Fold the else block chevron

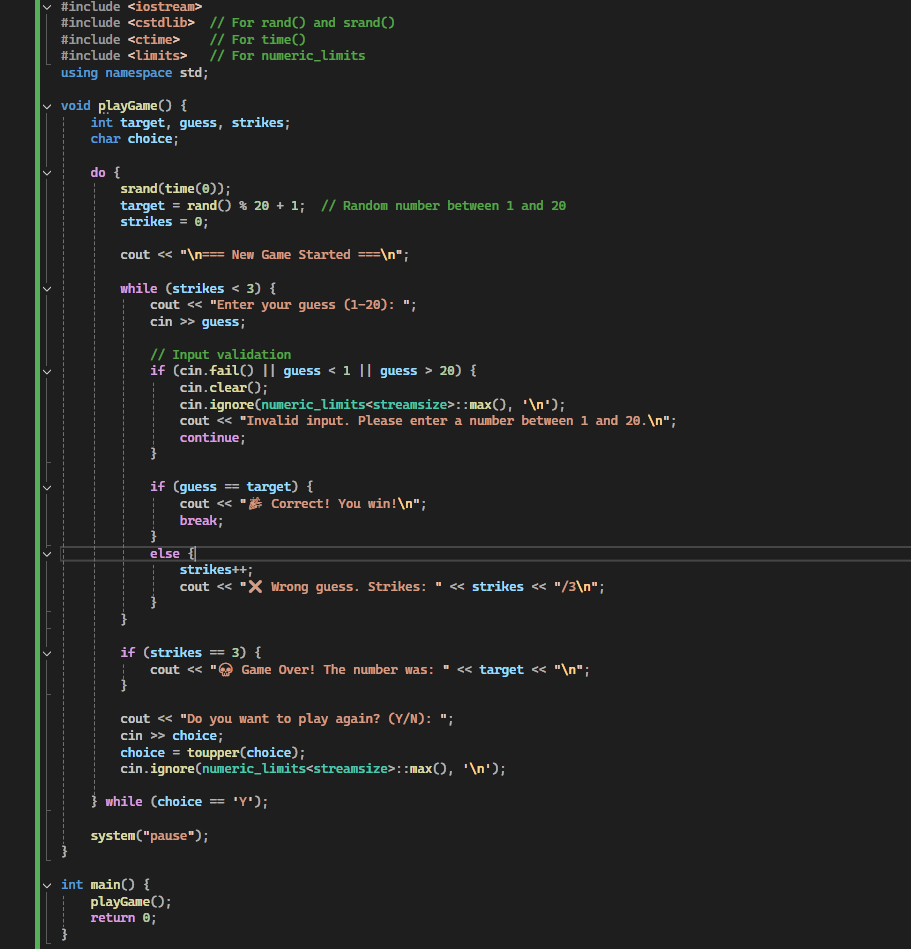[x=47, y=554]
